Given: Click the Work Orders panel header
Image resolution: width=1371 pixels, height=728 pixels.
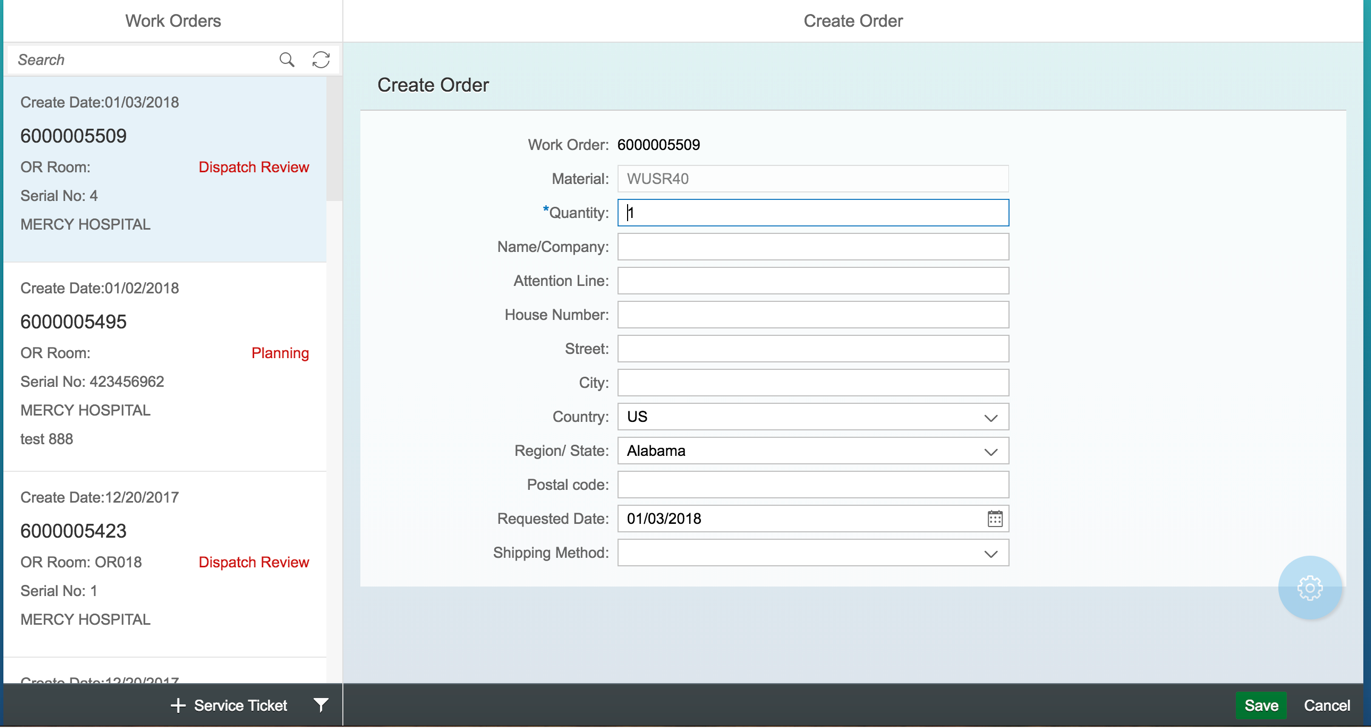Looking at the screenshot, I should (x=173, y=21).
